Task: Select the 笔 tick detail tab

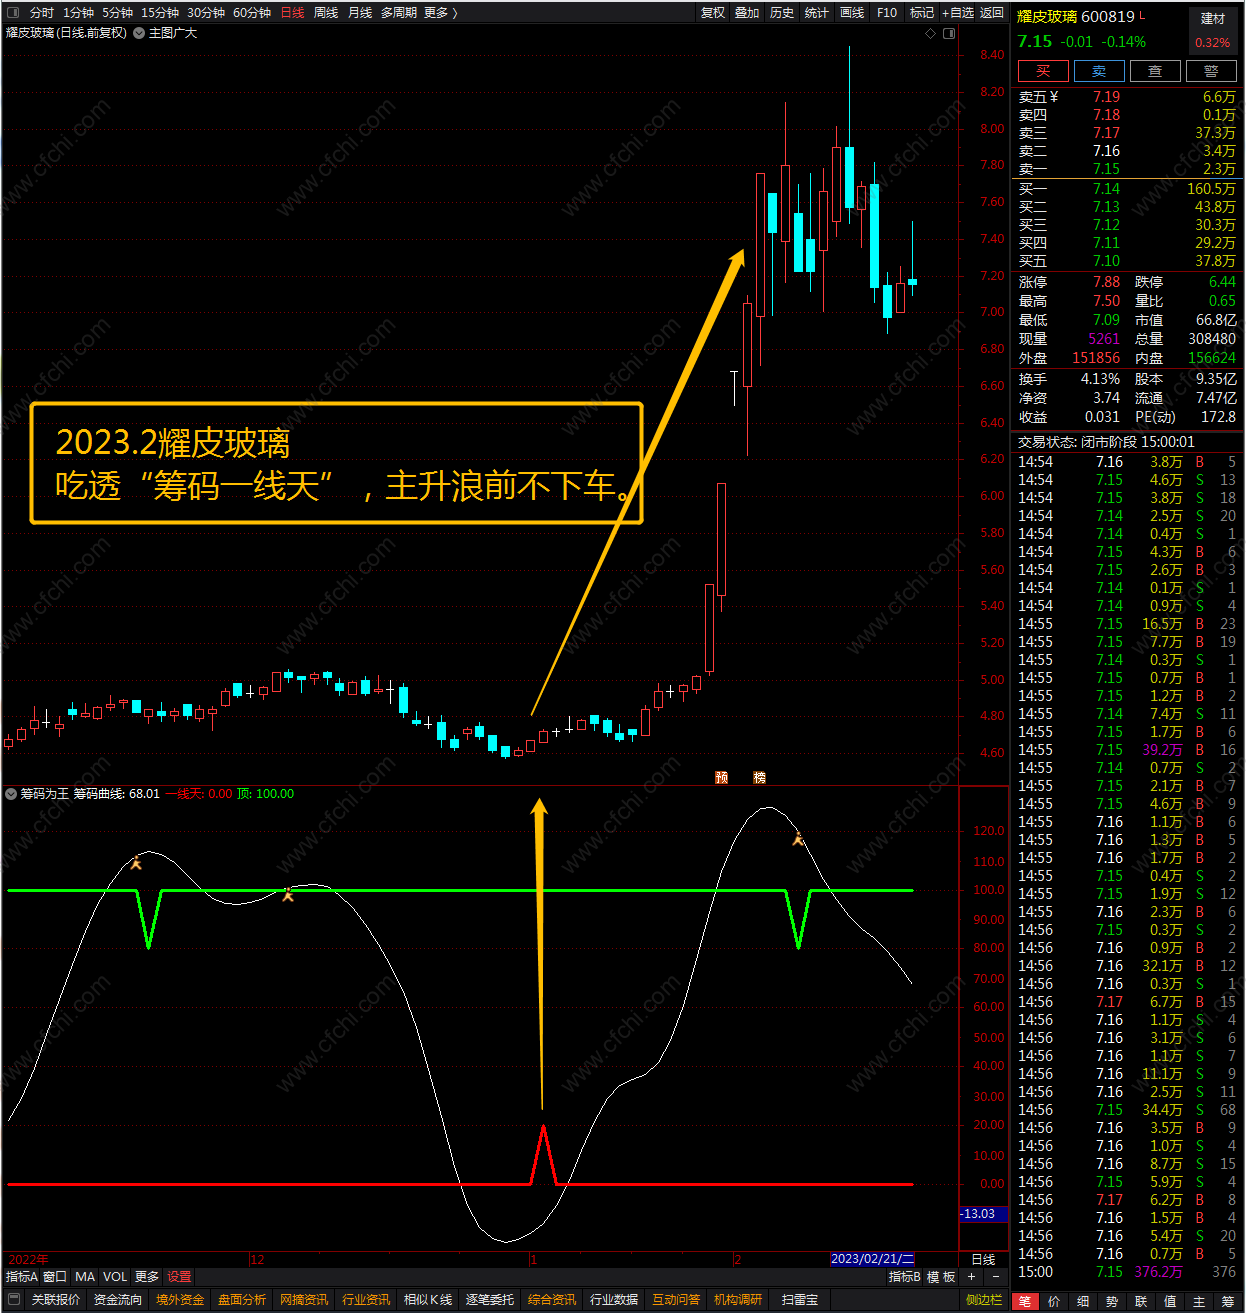Action: click(1025, 1301)
